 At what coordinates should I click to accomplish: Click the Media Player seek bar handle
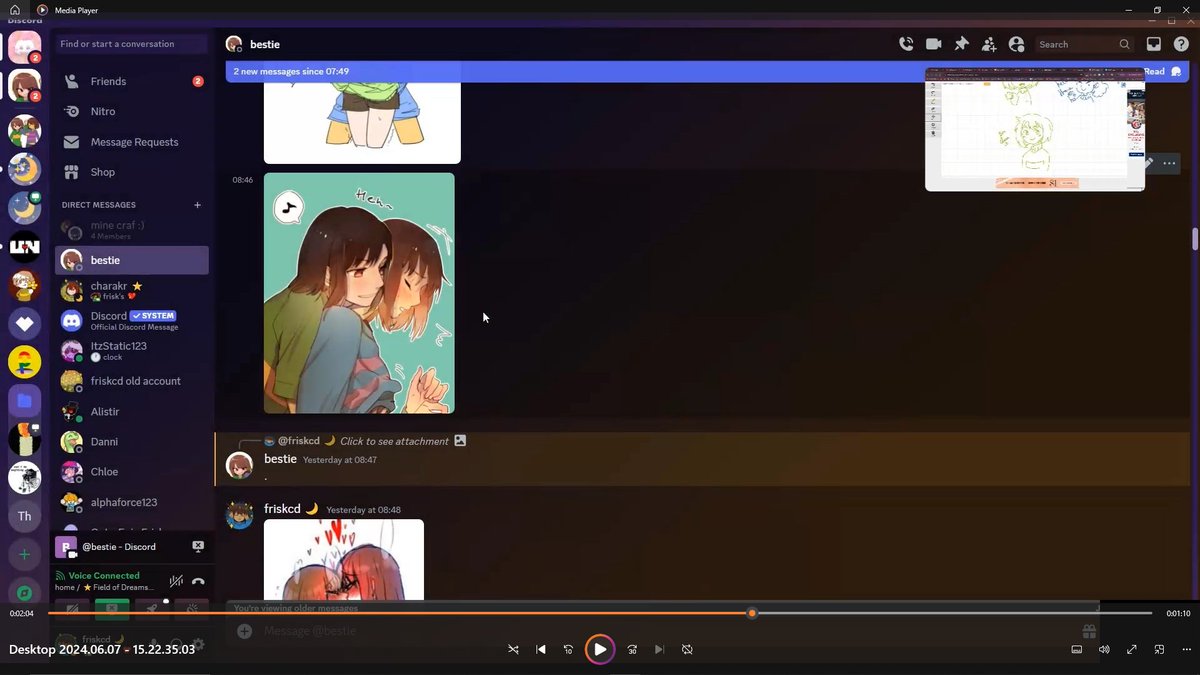pyautogui.click(x=751, y=613)
